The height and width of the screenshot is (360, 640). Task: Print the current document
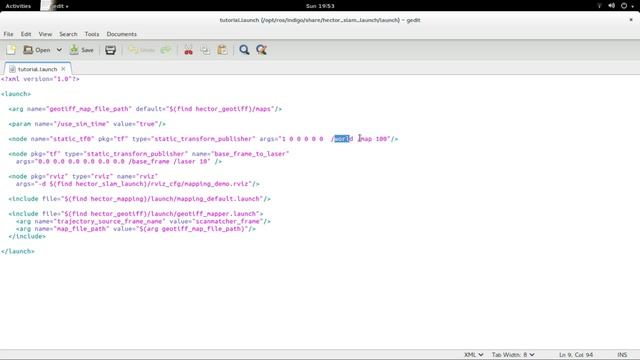[110, 50]
